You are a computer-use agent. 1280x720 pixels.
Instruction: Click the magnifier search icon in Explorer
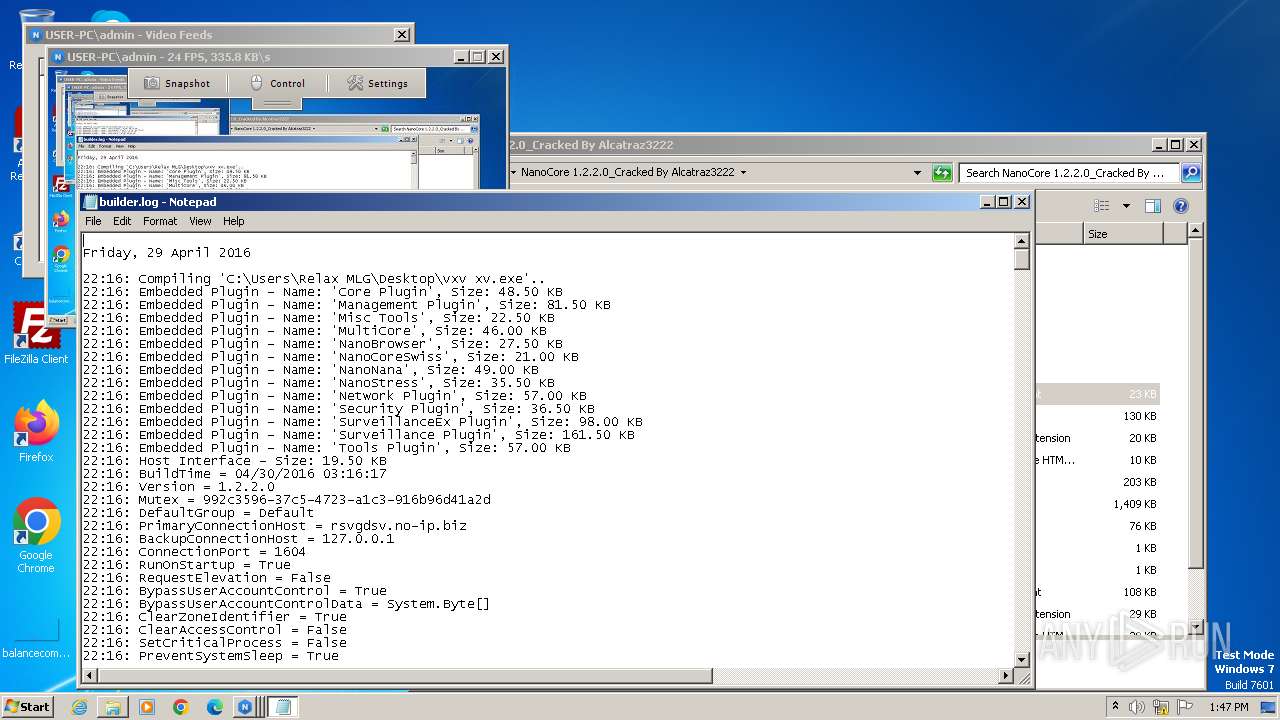(x=1190, y=173)
